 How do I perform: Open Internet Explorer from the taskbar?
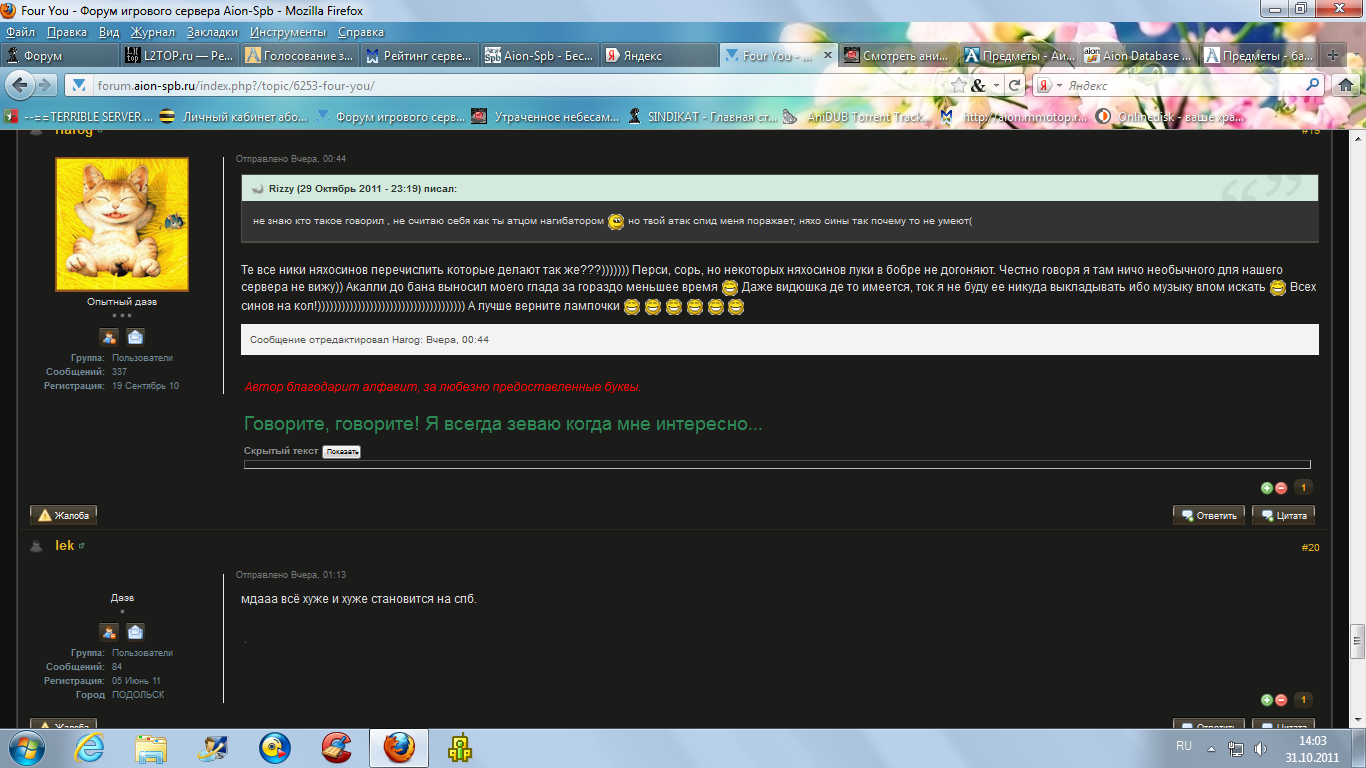point(90,748)
